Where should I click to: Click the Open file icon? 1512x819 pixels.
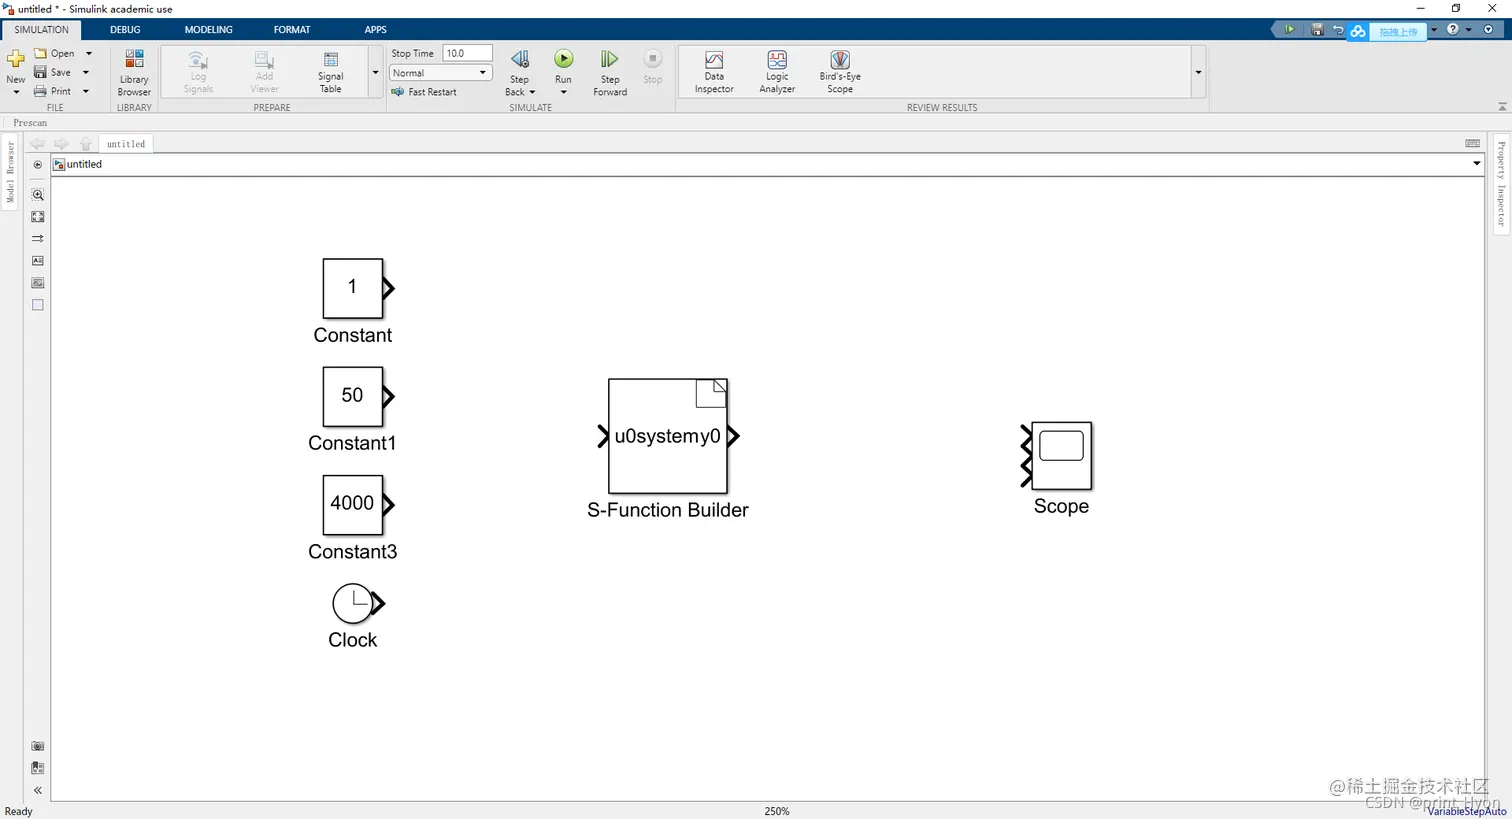coord(40,53)
